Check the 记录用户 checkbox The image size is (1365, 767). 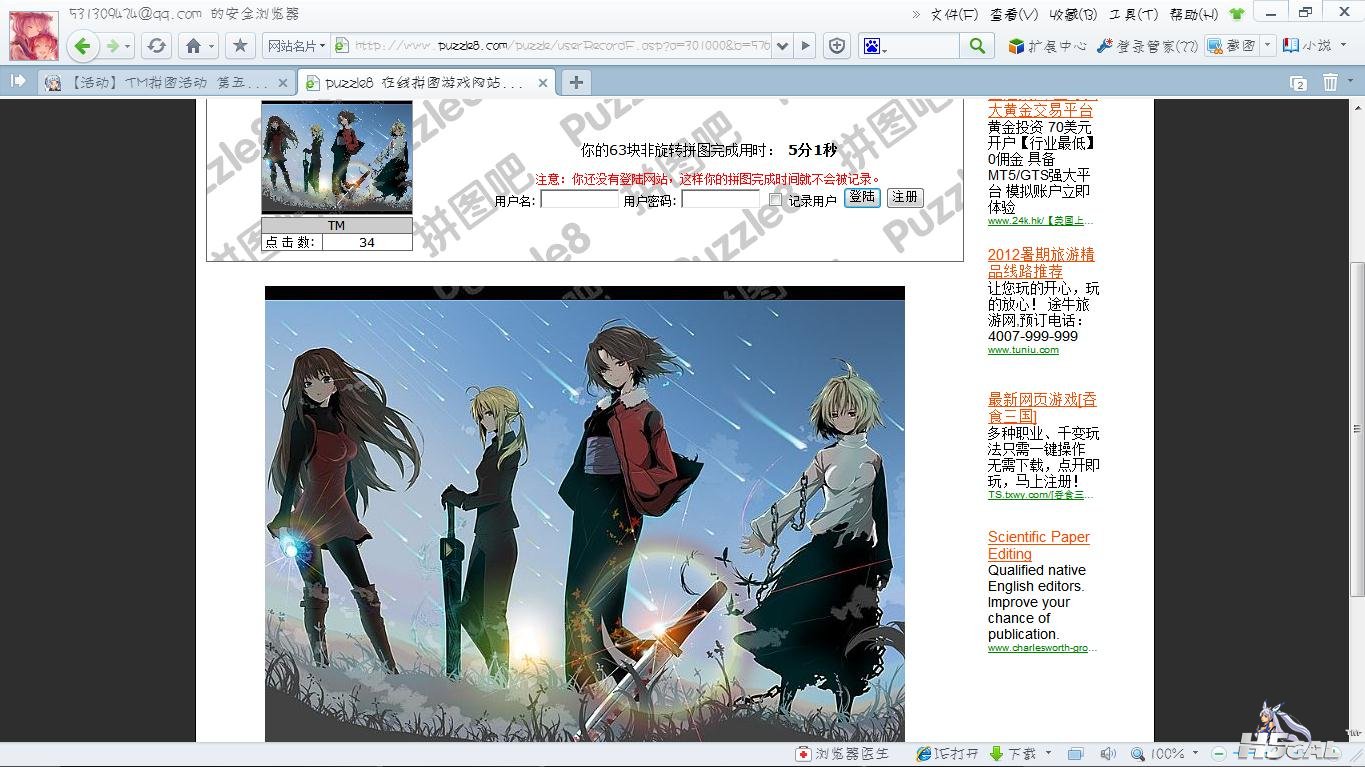tap(775, 200)
